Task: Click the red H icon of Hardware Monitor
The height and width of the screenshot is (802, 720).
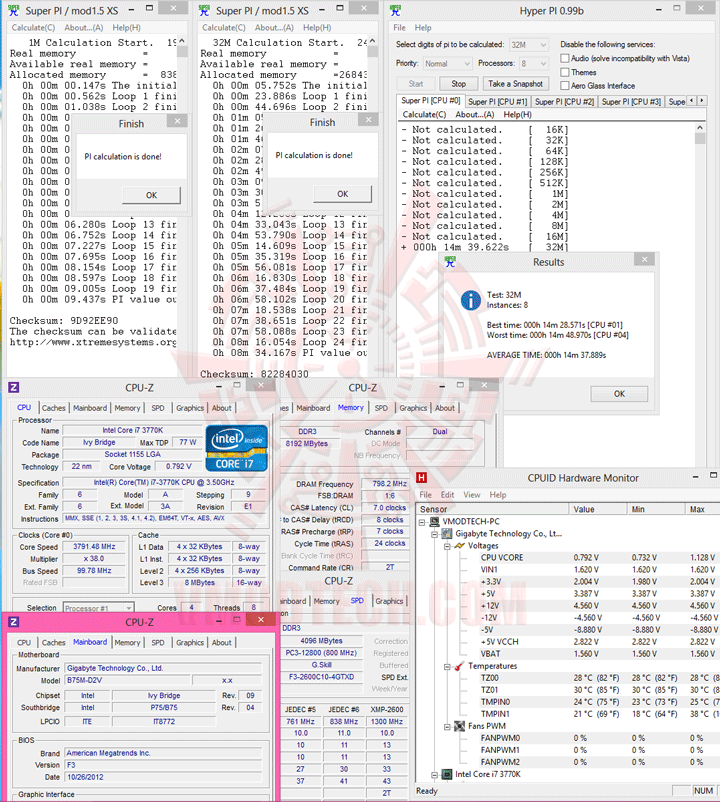Action: (x=421, y=478)
